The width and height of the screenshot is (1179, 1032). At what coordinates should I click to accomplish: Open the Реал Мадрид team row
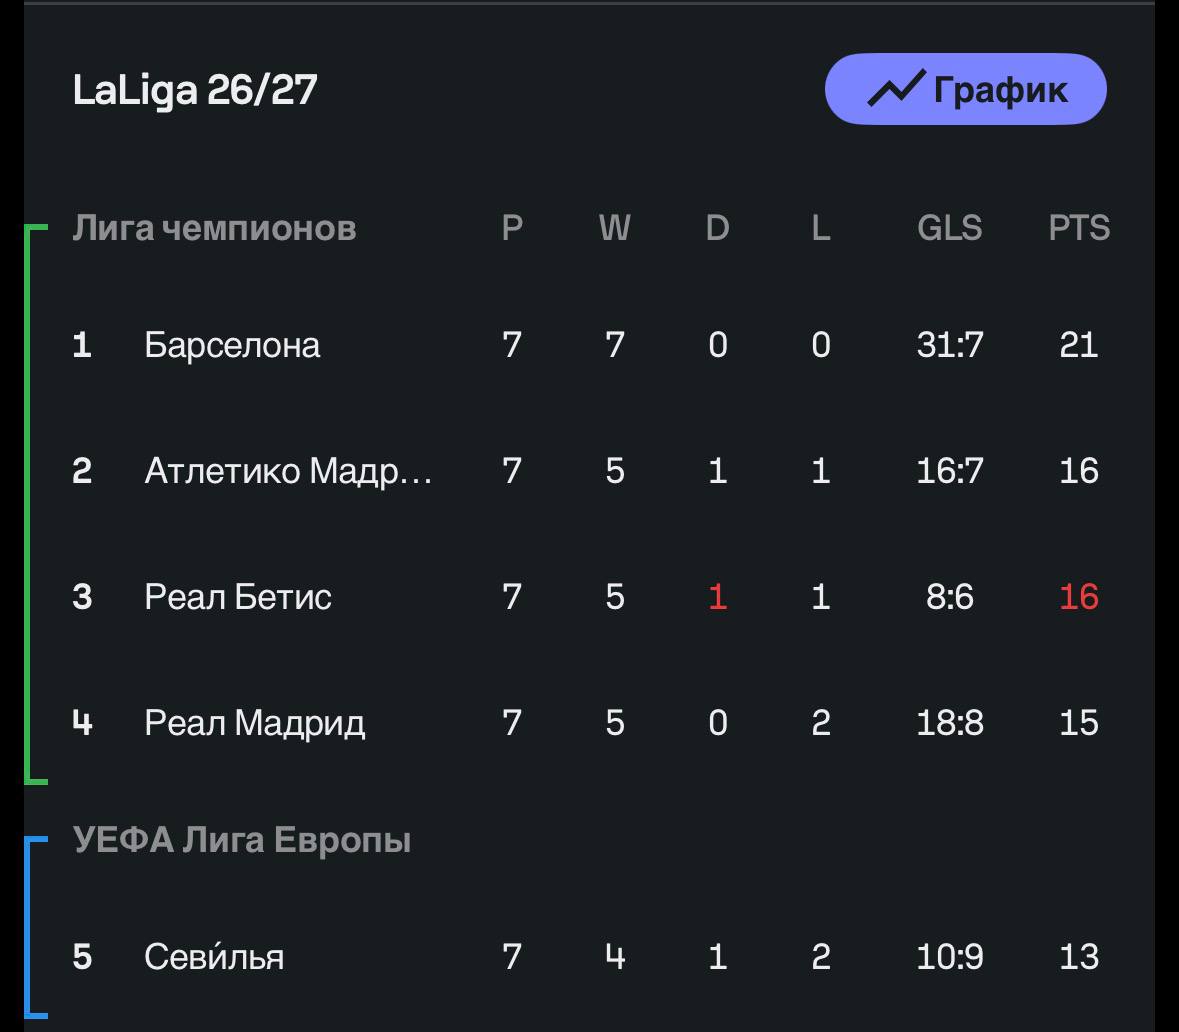[x=590, y=723]
